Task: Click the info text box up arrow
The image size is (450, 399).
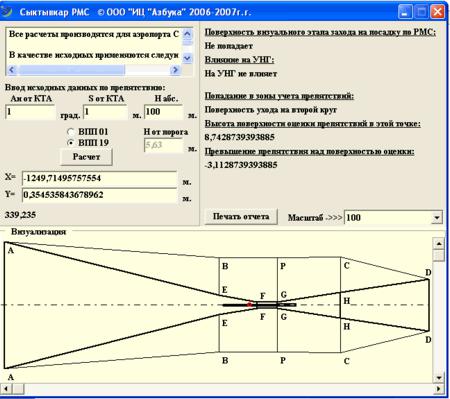Action: tap(187, 34)
